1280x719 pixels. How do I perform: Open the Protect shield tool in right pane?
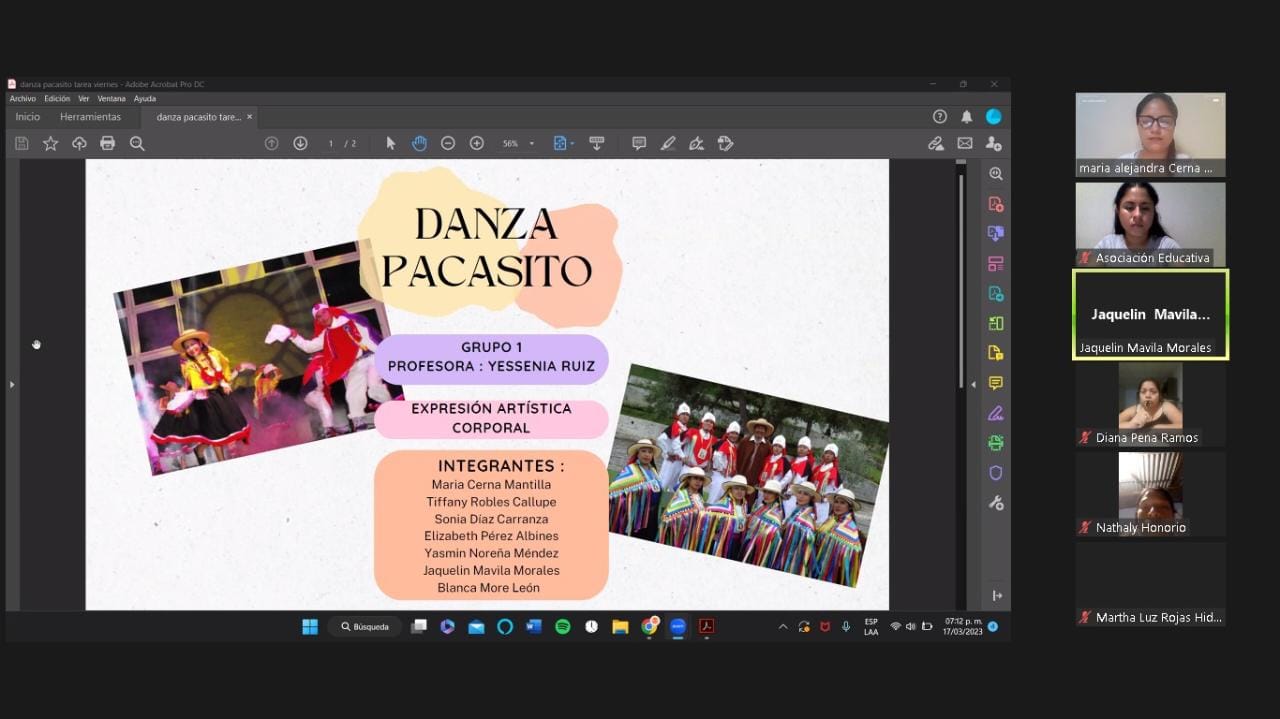point(995,473)
